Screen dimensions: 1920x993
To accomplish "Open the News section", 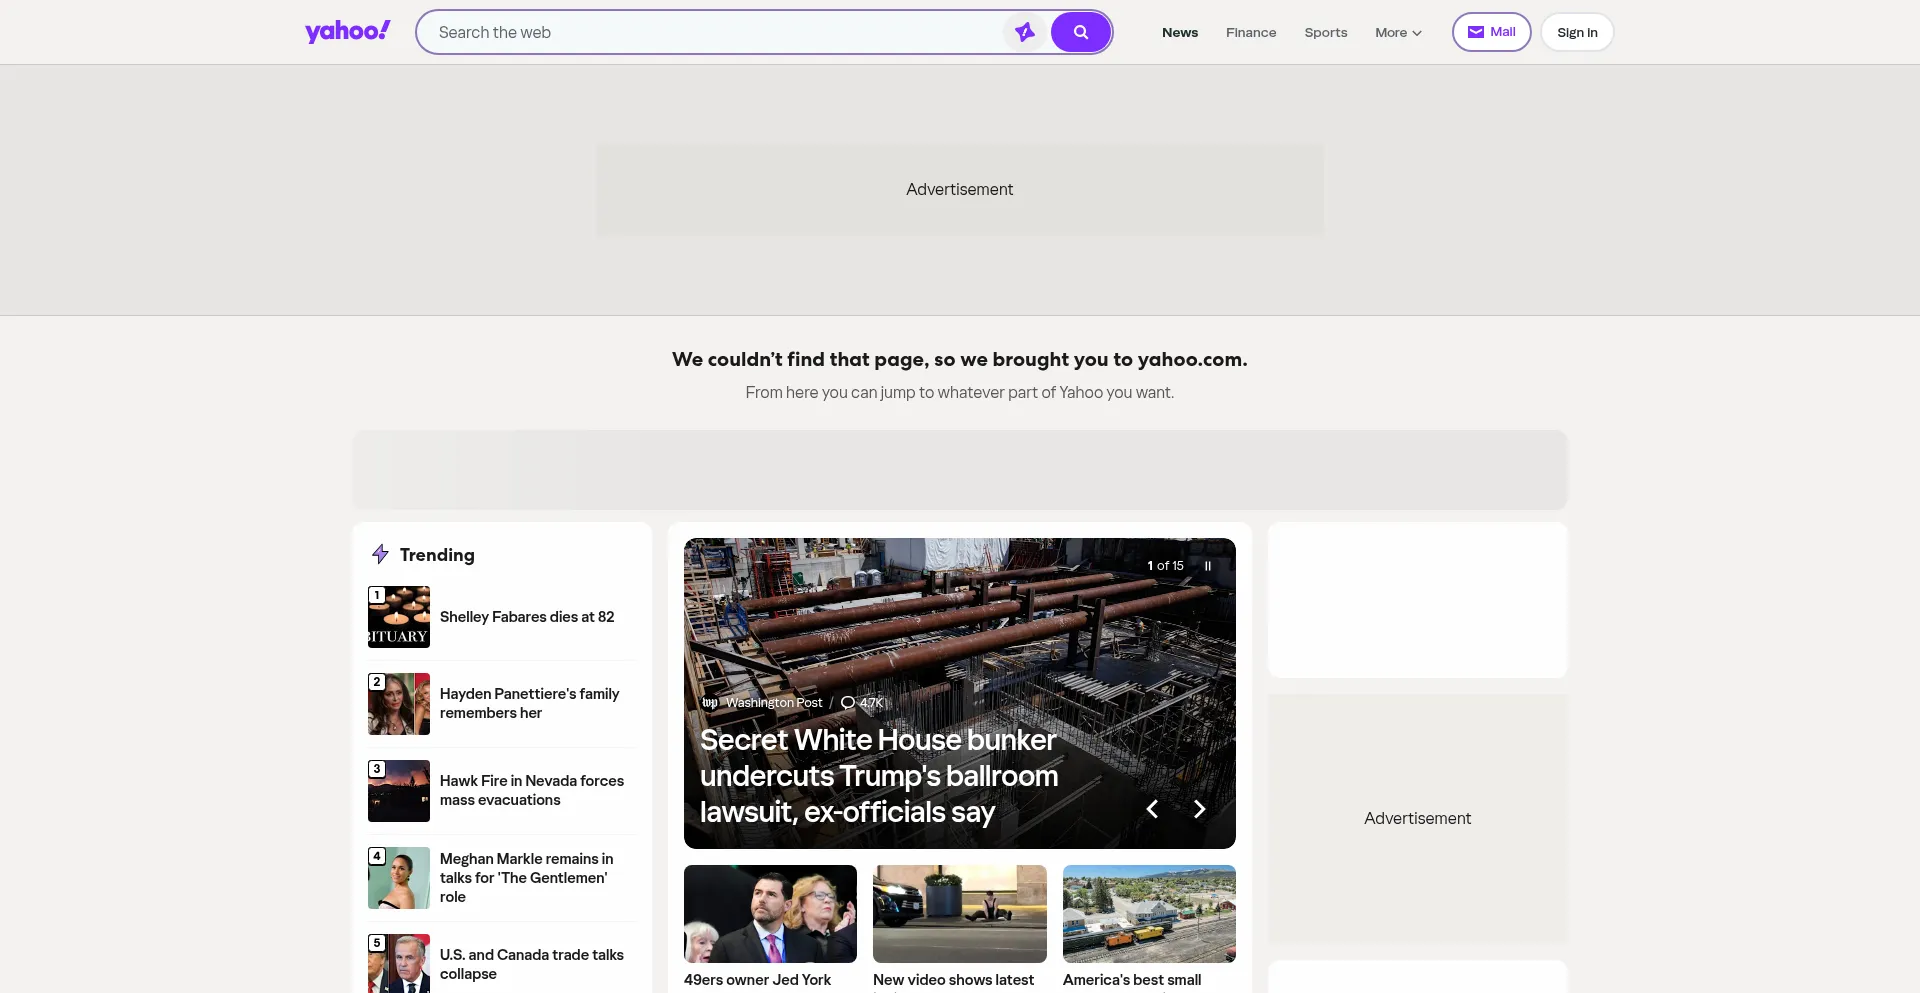I will (x=1180, y=32).
